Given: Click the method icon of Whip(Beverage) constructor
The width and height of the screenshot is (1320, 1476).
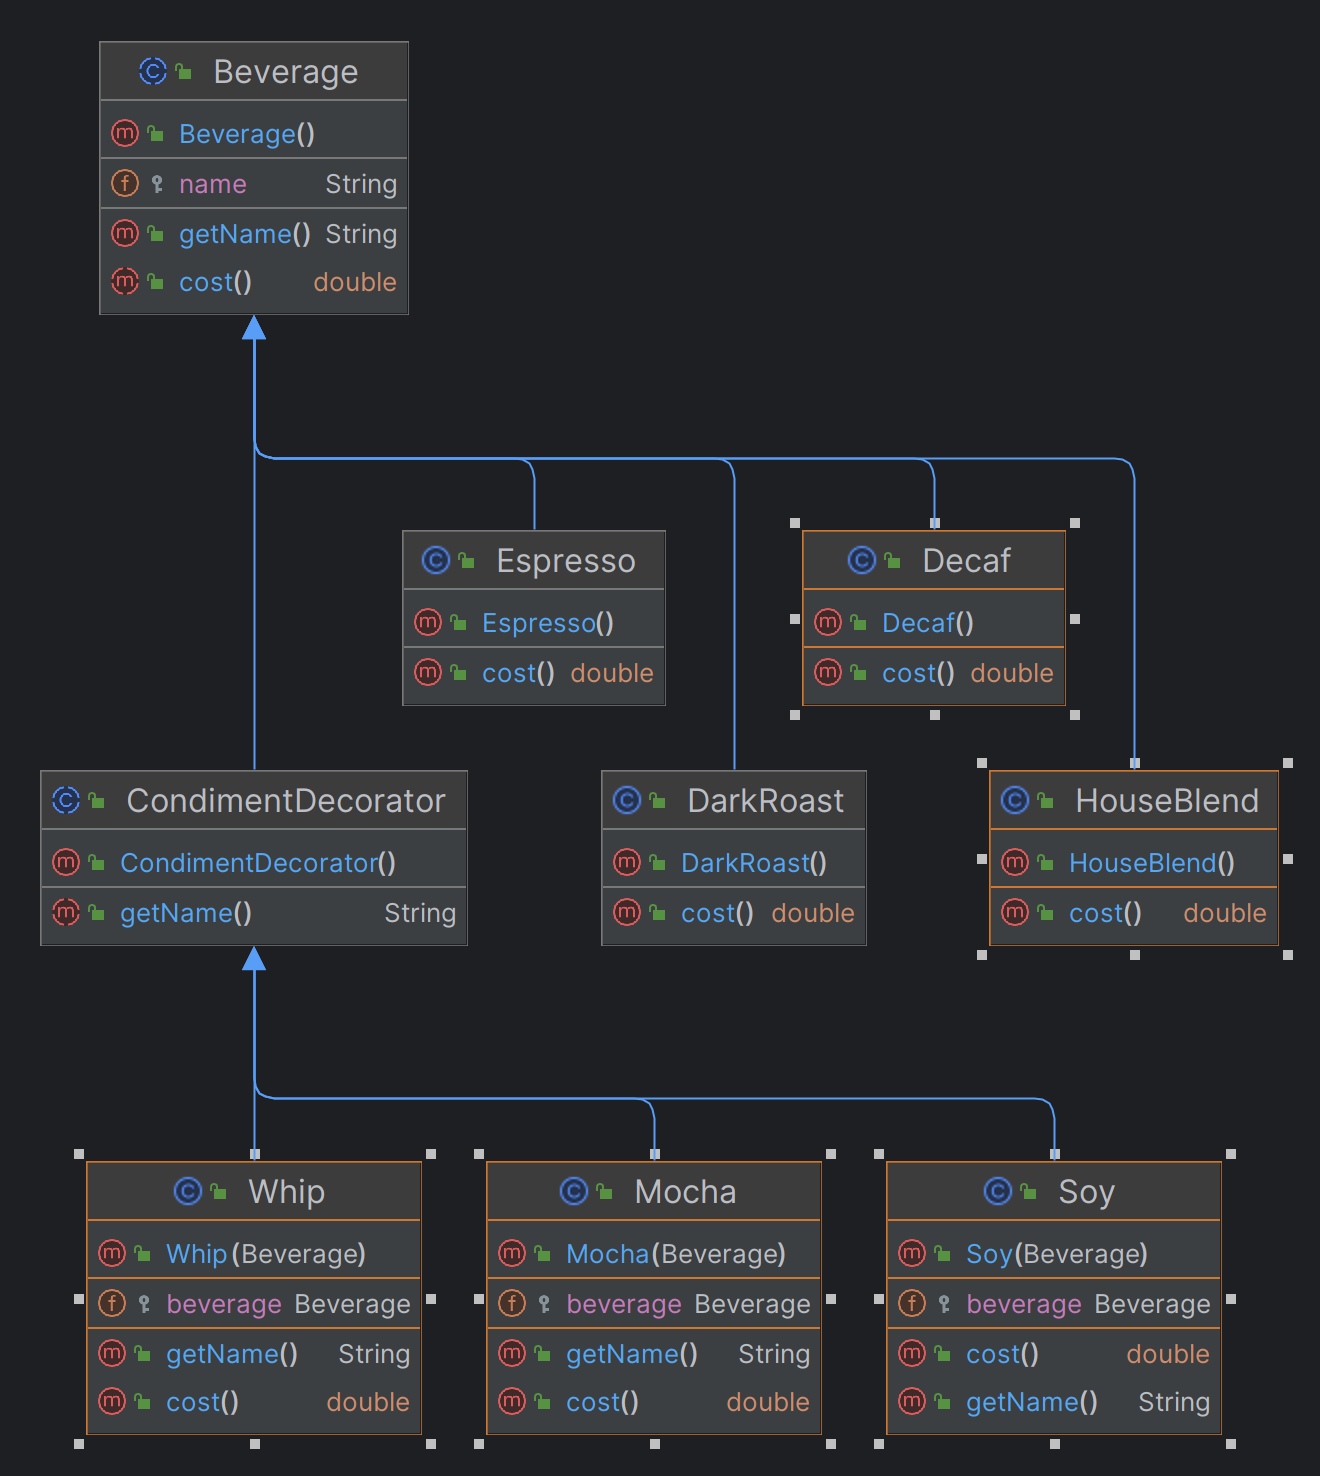Looking at the screenshot, I should [111, 1253].
